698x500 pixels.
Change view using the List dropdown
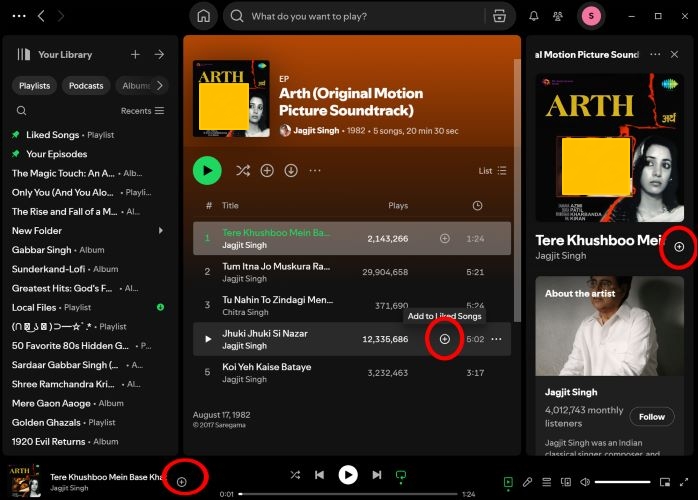click(x=492, y=171)
